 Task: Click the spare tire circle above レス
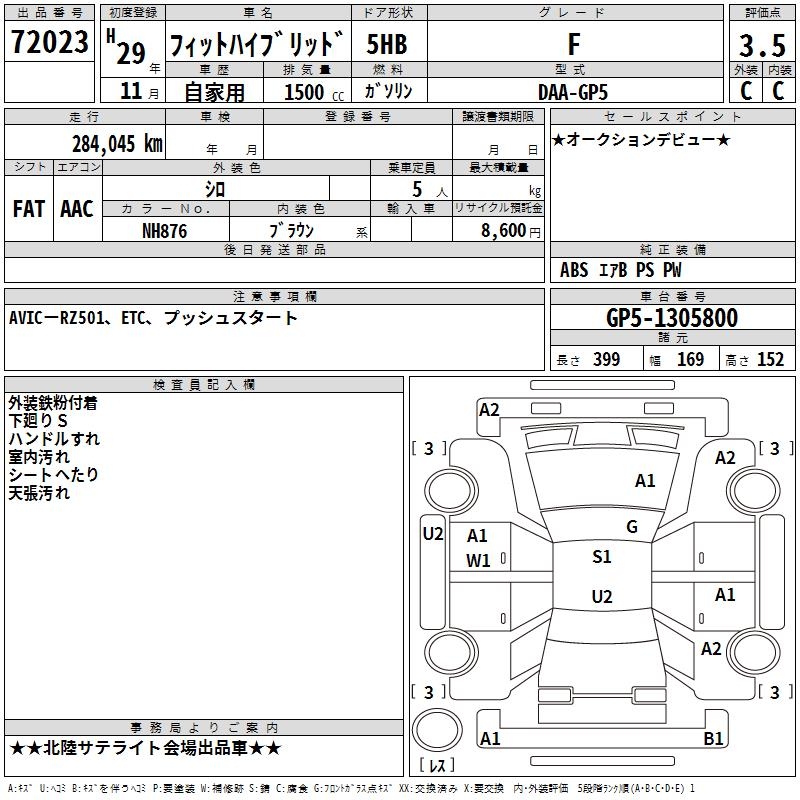click(x=437, y=730)
